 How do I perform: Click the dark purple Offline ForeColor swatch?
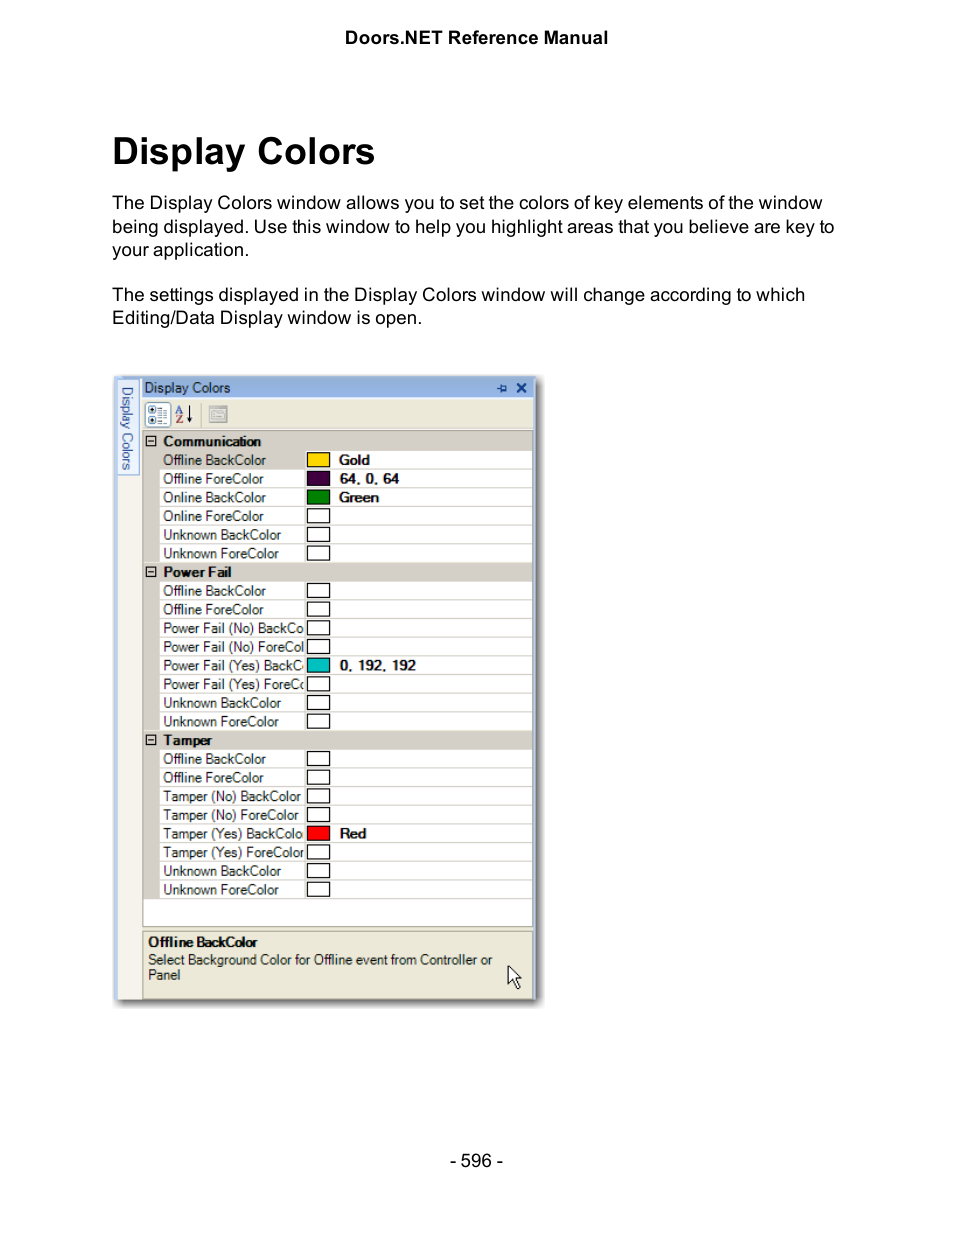pos(318,479)
